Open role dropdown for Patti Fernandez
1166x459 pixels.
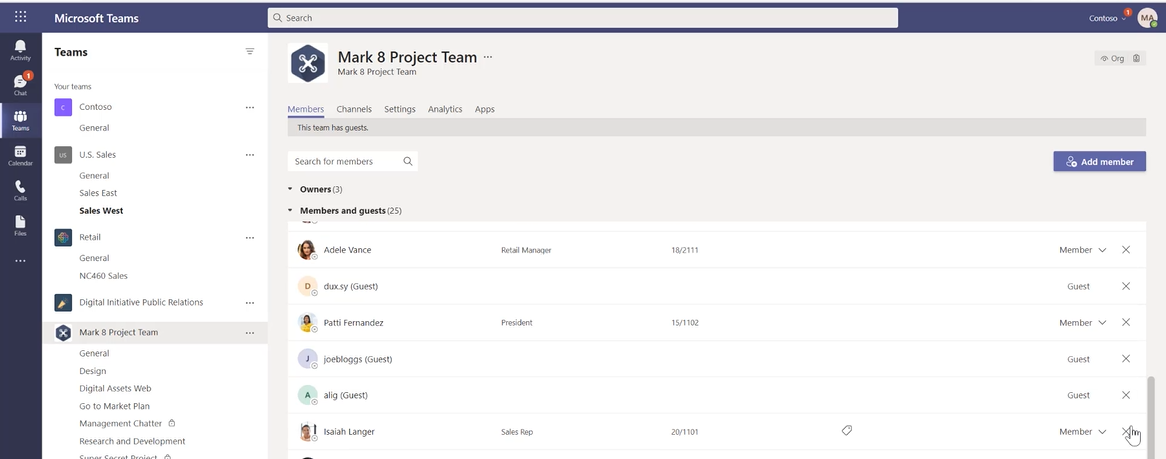[1083, 323]
